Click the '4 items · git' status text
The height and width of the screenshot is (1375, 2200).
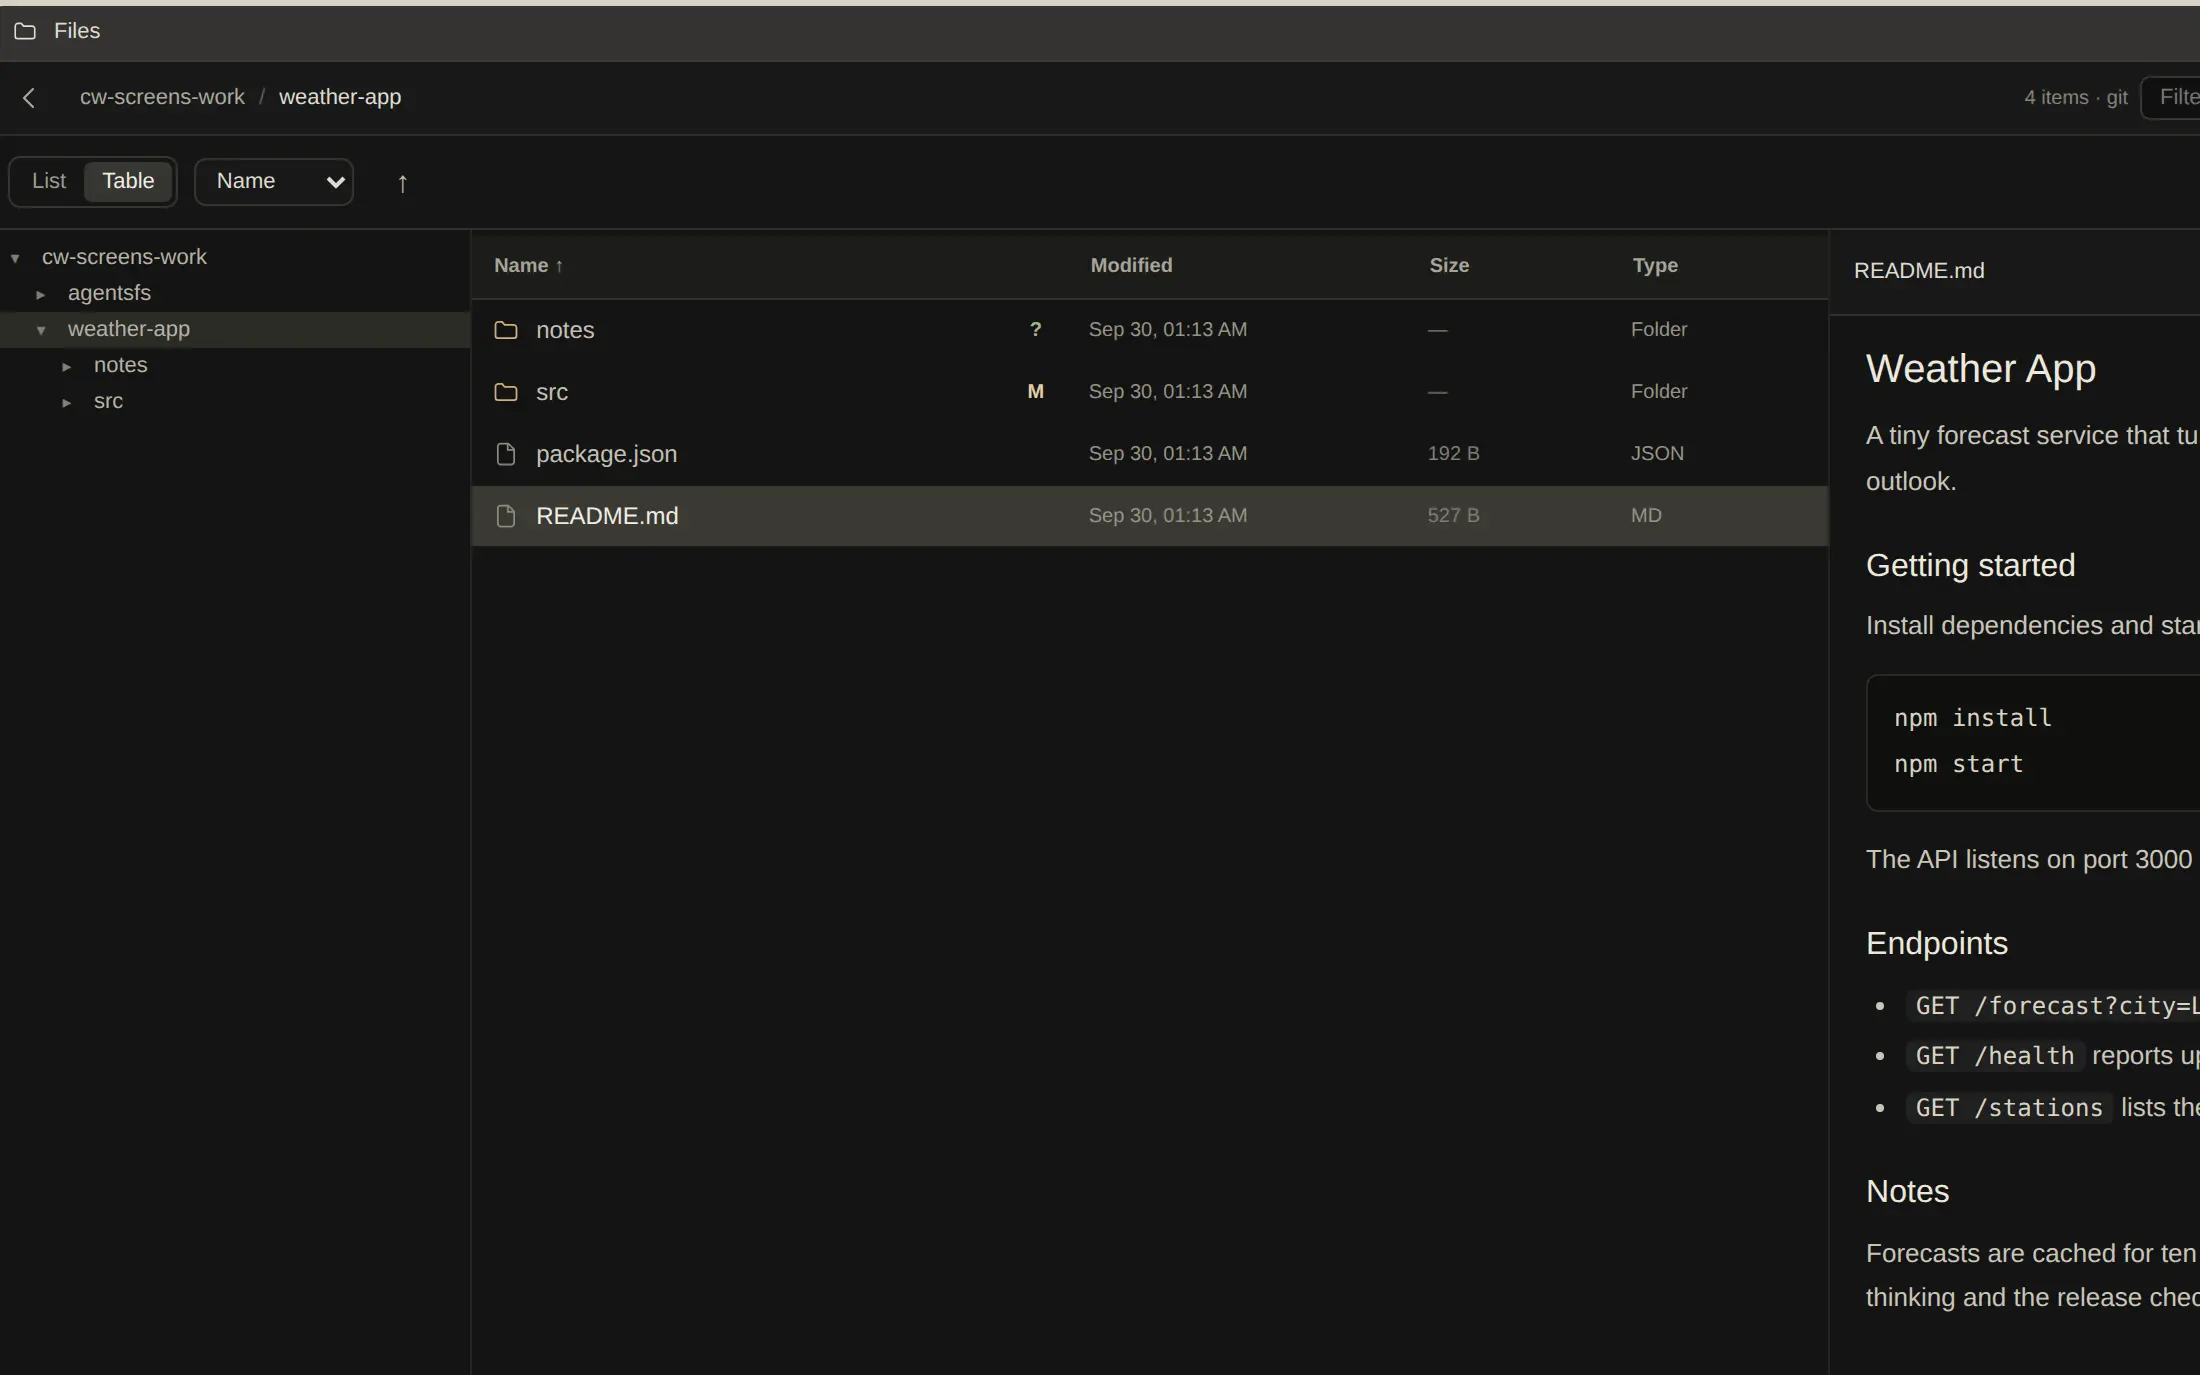[x=2076, y=97]
